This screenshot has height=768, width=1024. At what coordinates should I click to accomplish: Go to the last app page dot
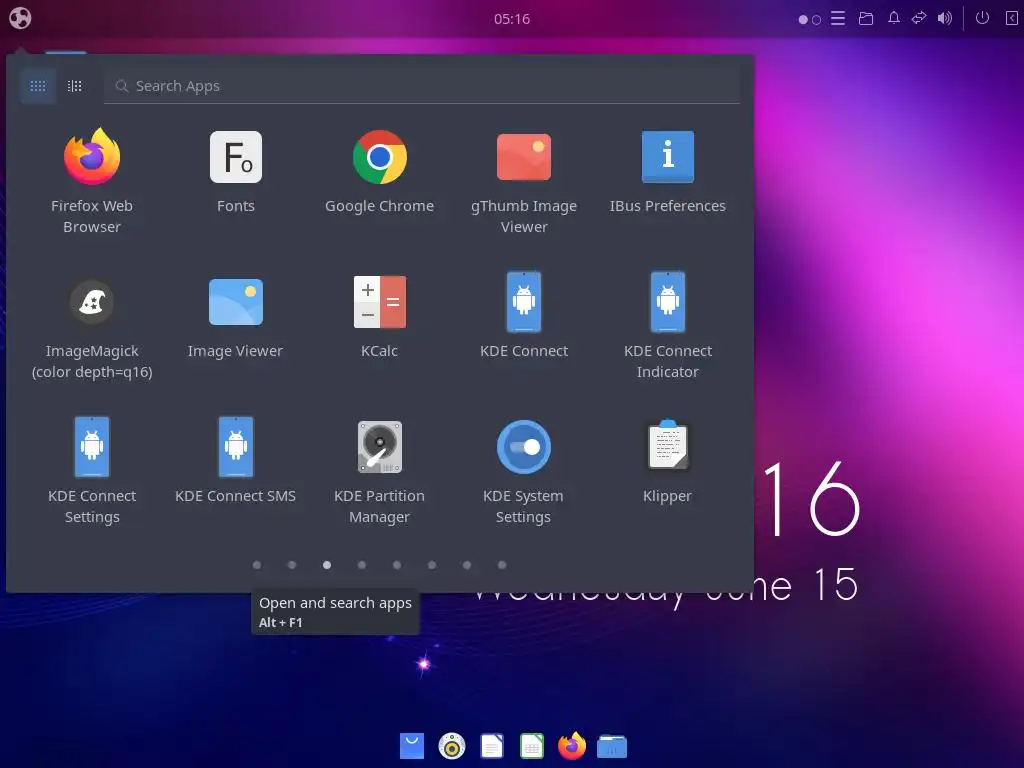pos(502,565)
